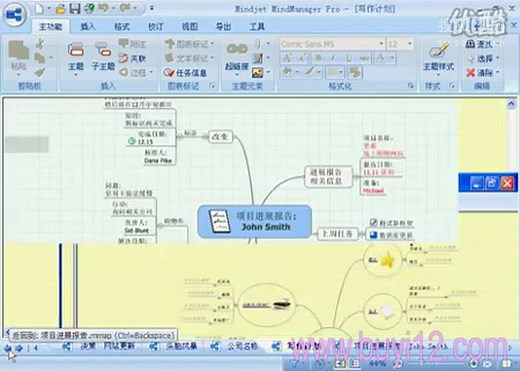520x371 pixels.
Task: Click the grow font icon
Action: [x=287, y=58]
